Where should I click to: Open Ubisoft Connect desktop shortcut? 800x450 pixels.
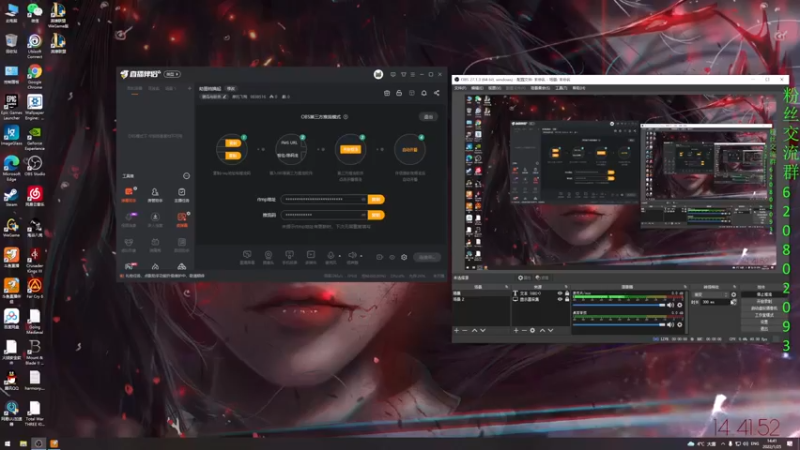click(x=34, y=46)
